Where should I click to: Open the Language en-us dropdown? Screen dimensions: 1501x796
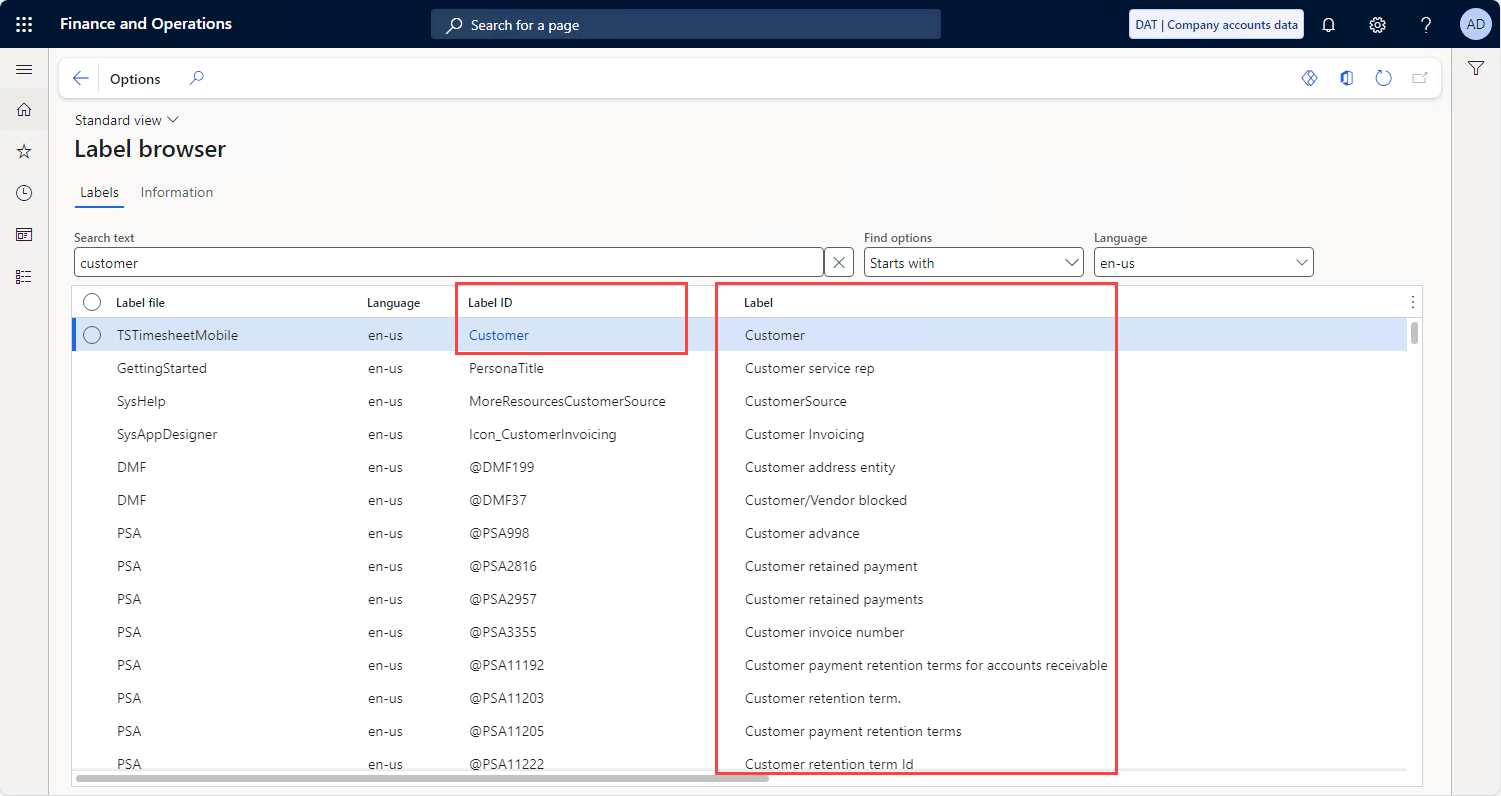tap(1203, 263)
